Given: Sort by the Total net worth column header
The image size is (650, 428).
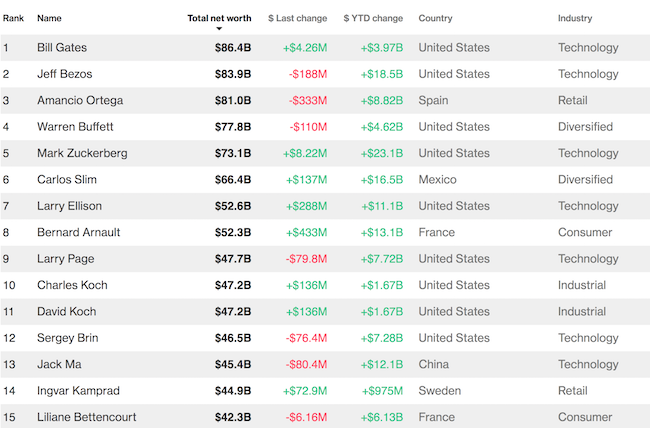Looking at the screenshot, I should [x=219, y=18].
